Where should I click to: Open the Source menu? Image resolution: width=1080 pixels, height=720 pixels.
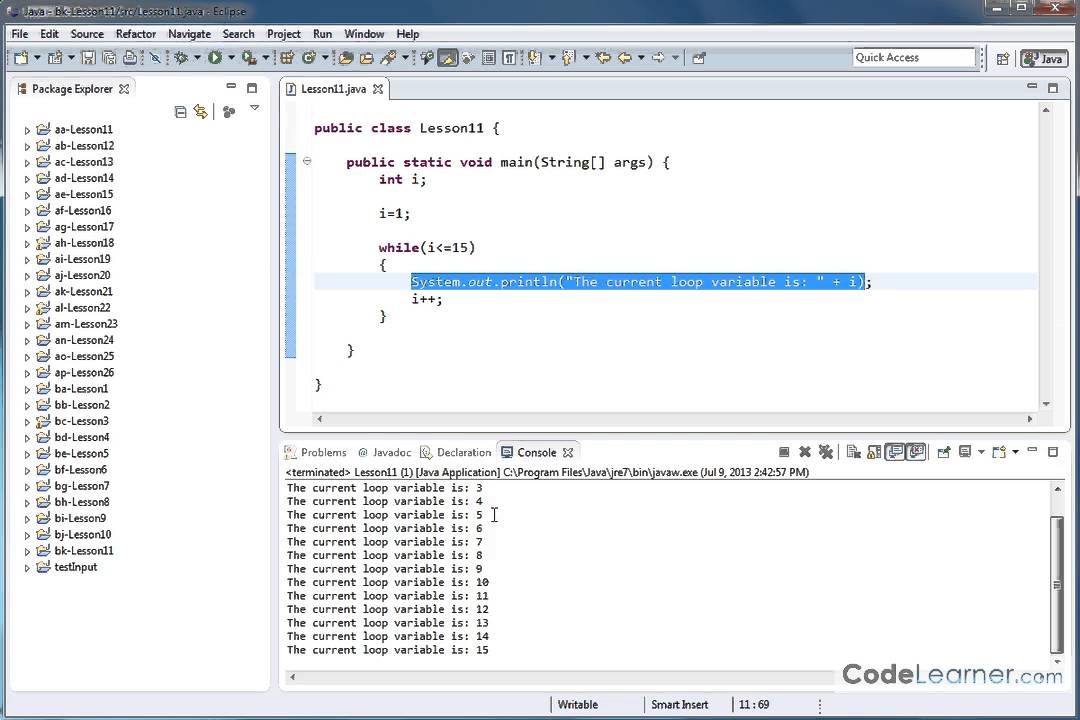click(87, 34)
